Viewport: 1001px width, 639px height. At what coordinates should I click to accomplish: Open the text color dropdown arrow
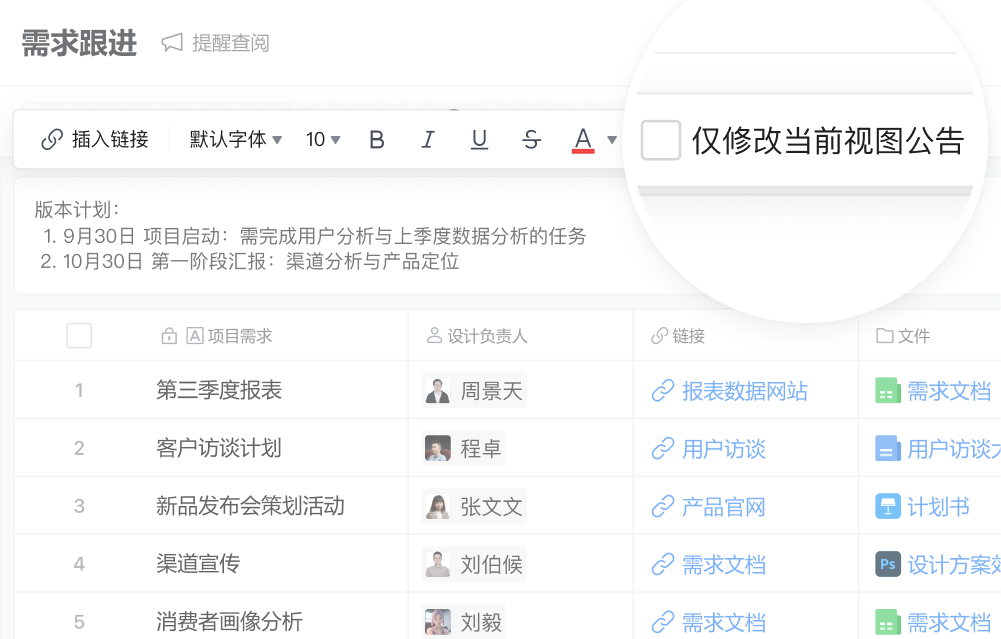(612, 140)
